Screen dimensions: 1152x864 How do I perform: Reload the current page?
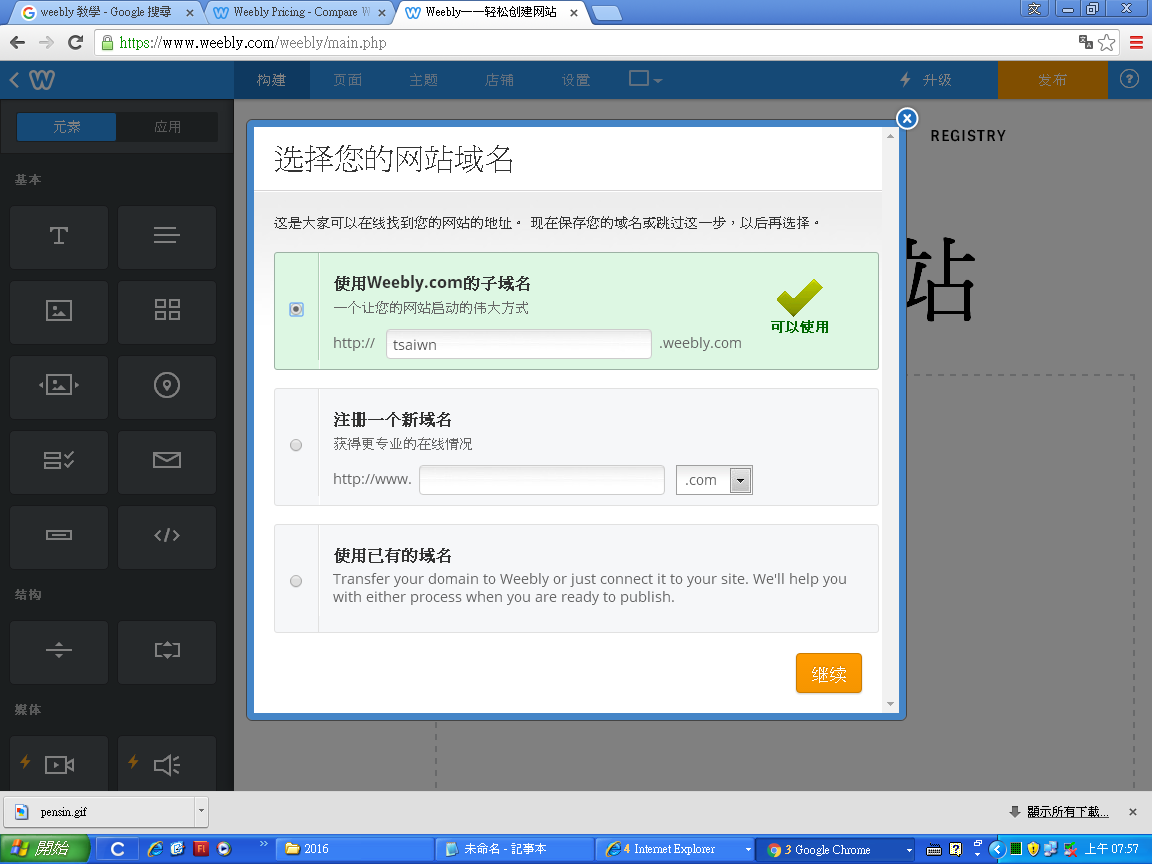(x=75, y=43)
